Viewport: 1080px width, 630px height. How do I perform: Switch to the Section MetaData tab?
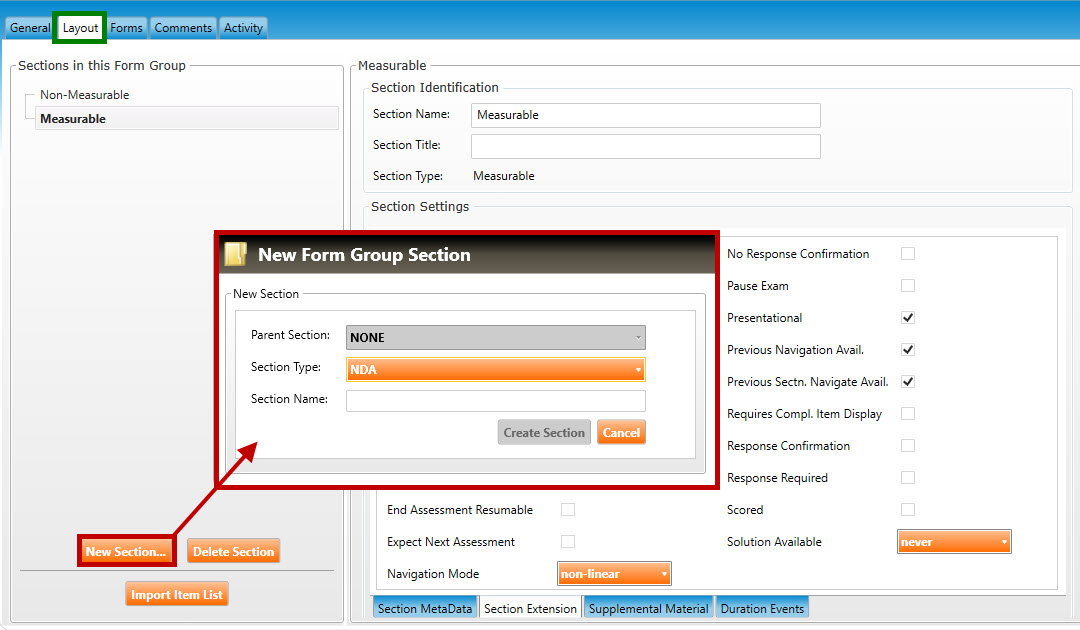[x=425, y=609]
